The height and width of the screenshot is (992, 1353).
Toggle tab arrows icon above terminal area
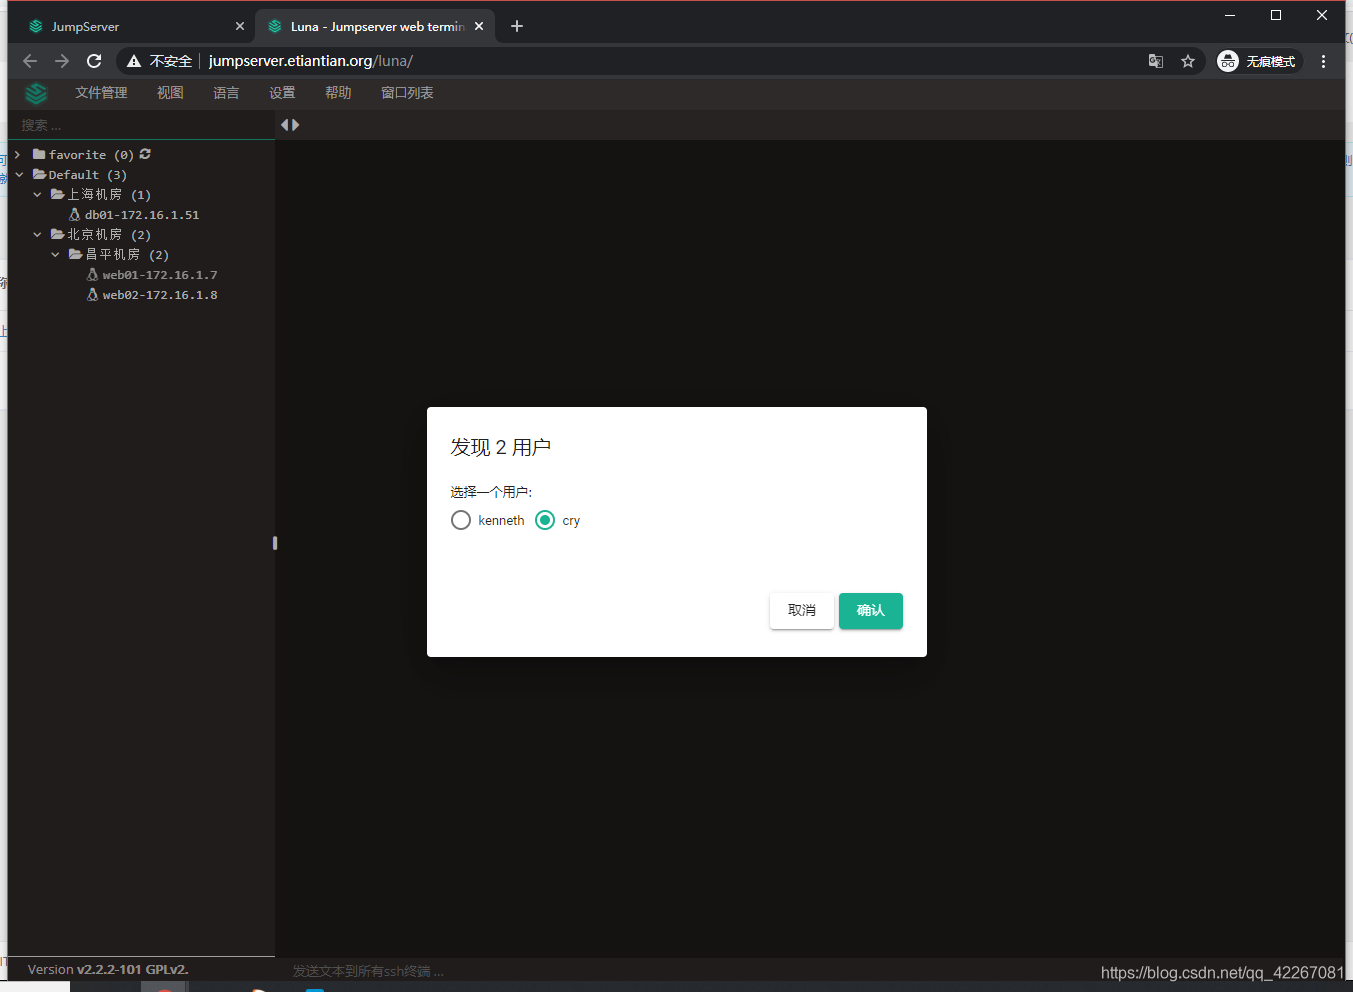pos(290,125)
